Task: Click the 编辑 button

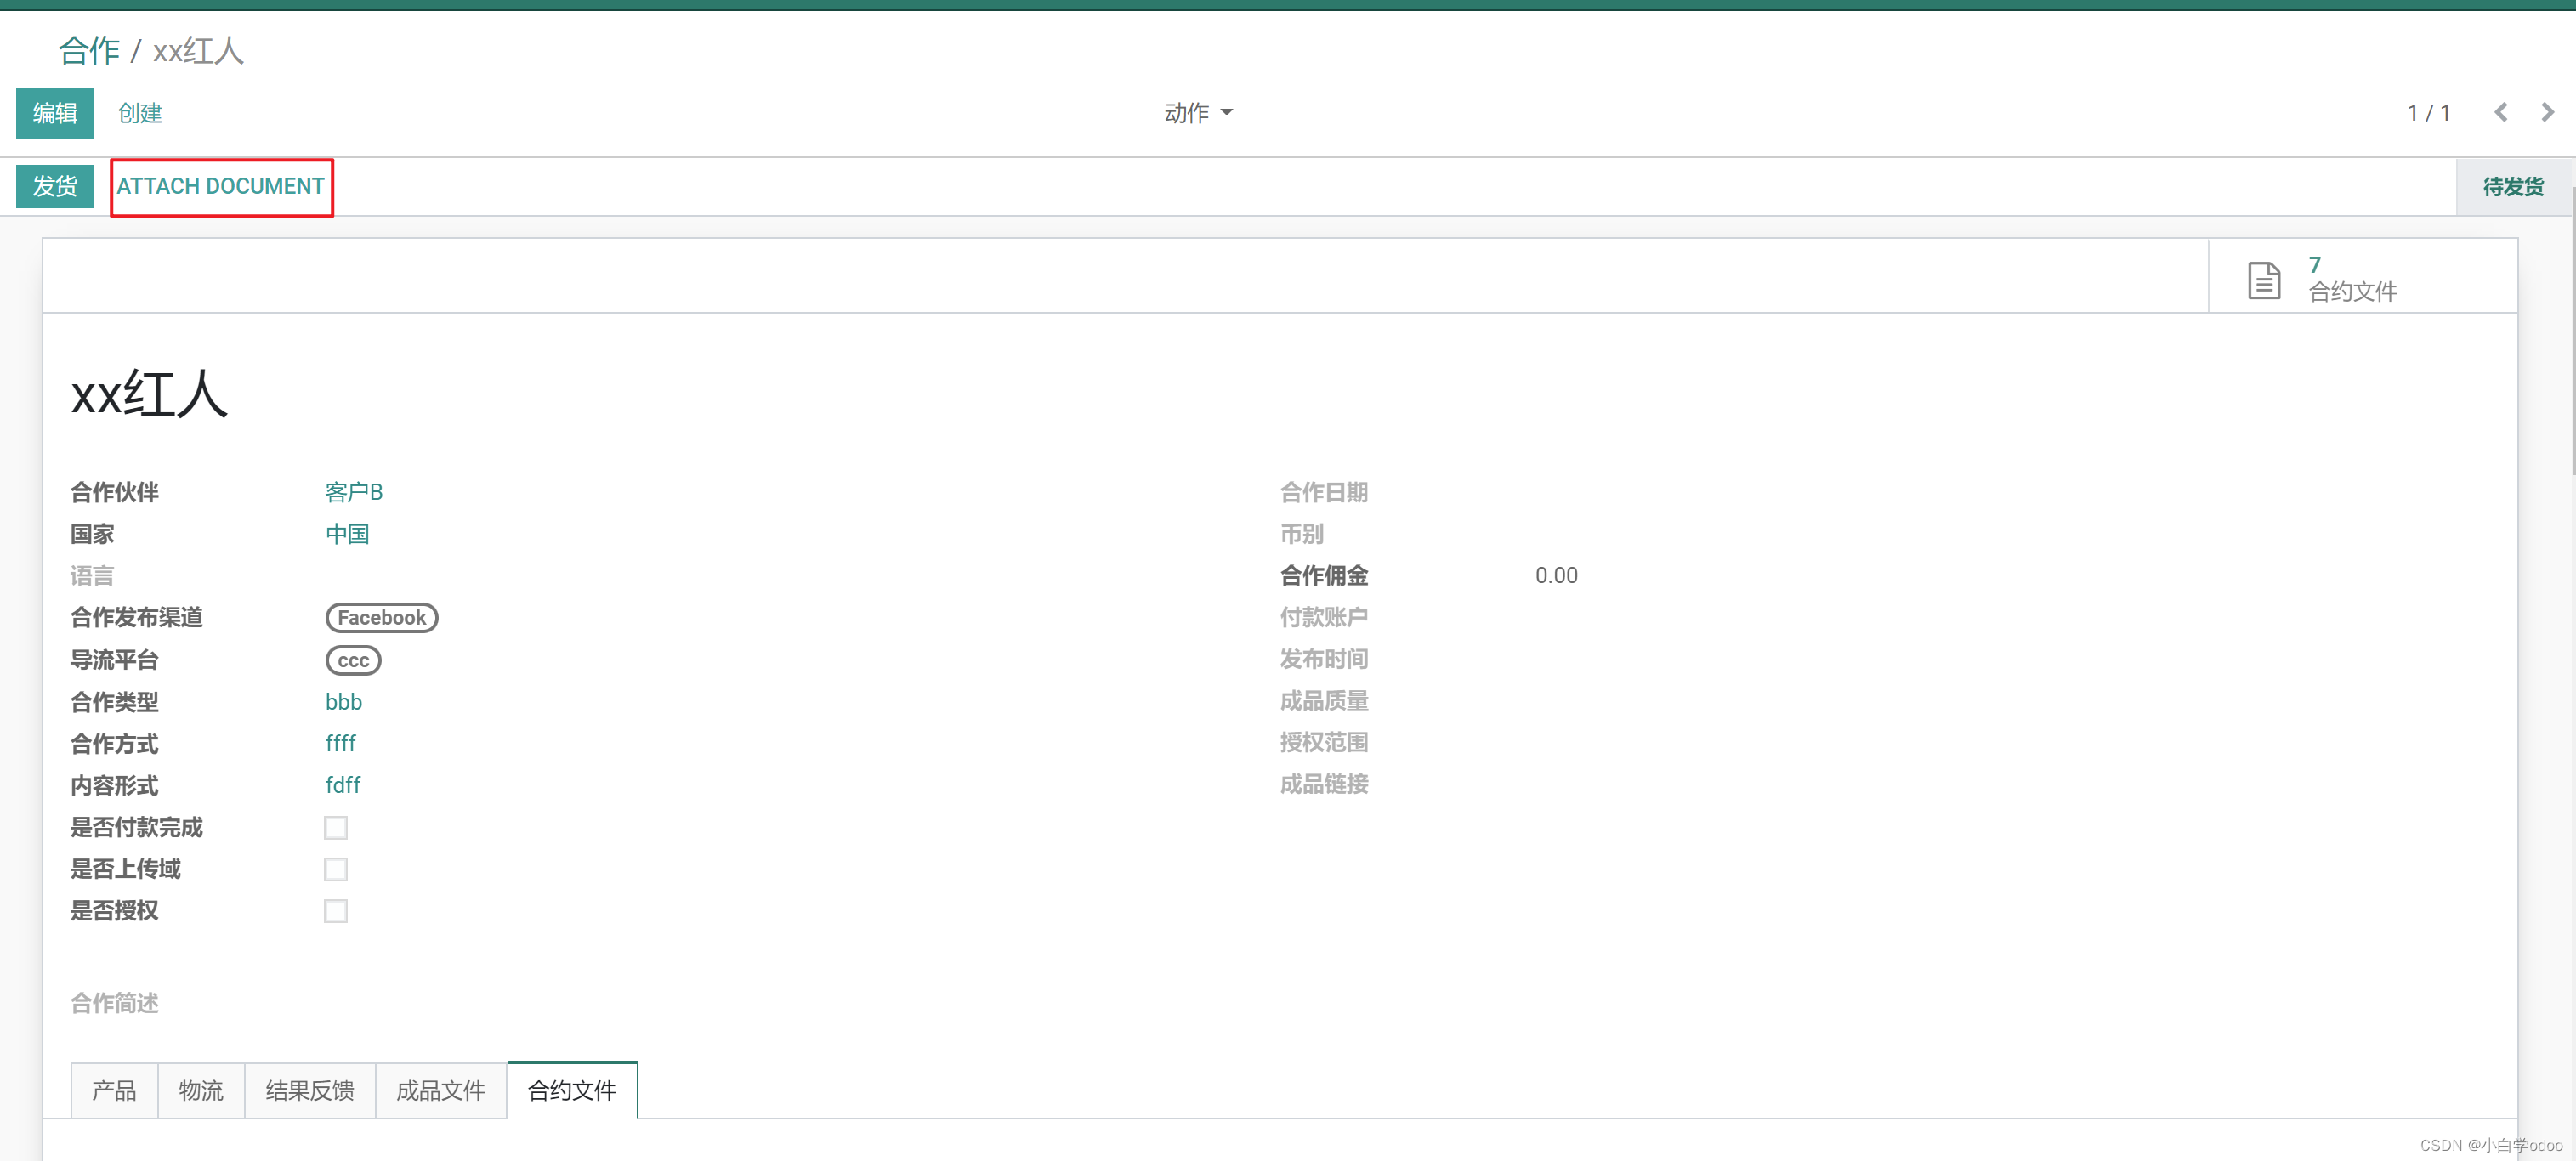Action: pos(55,113)
